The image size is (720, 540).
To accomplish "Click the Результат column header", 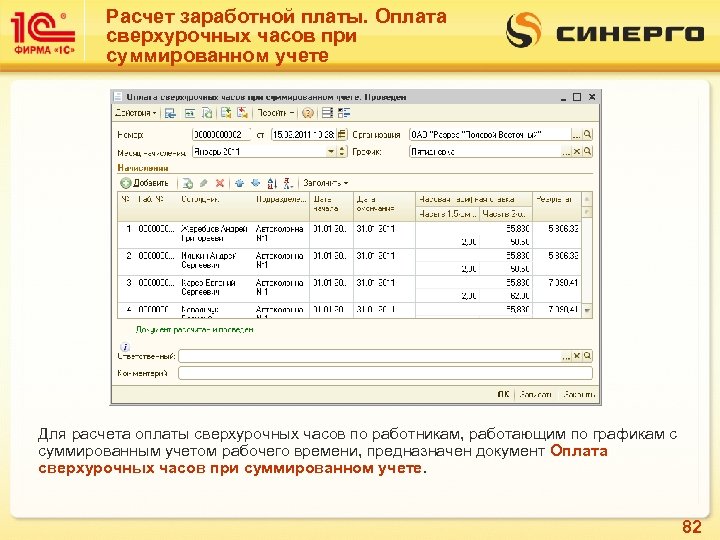I will (557, 207).
